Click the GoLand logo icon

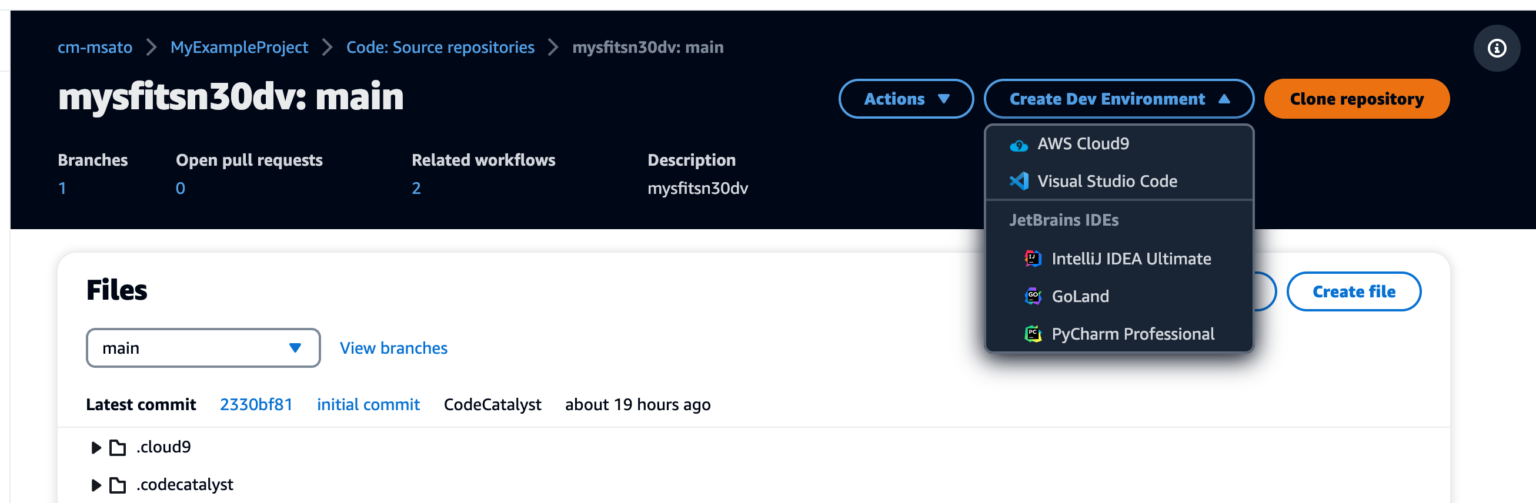pyautogui.click(x=1034, y=296)
